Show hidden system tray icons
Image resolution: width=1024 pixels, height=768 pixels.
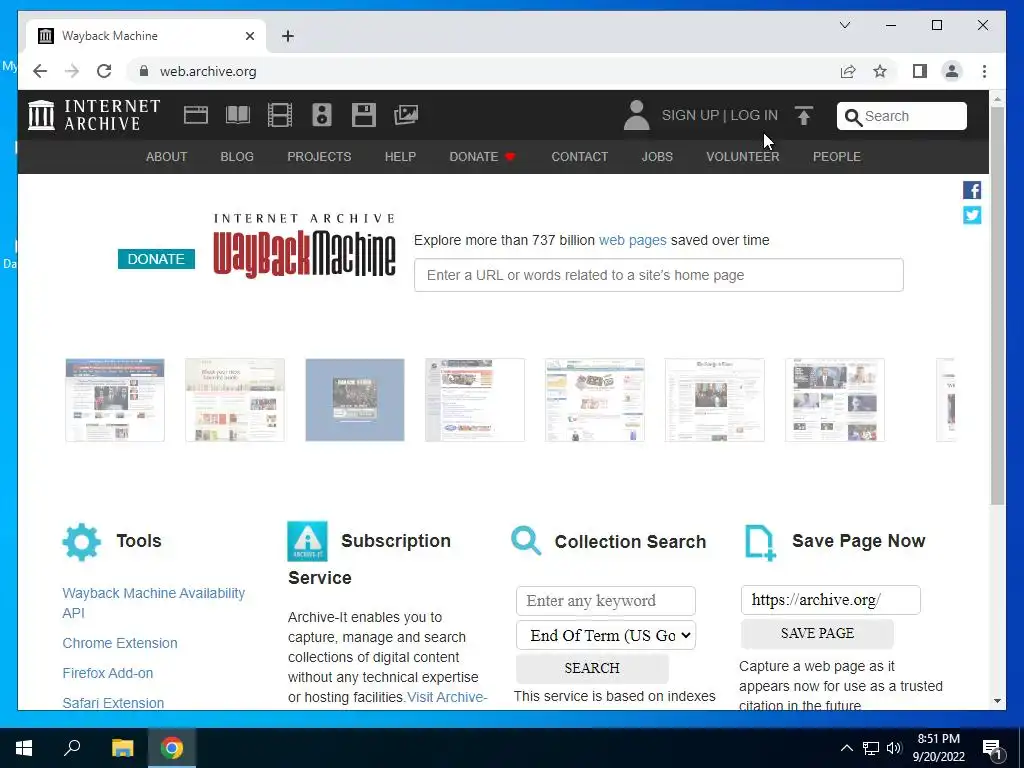point(846,748)
